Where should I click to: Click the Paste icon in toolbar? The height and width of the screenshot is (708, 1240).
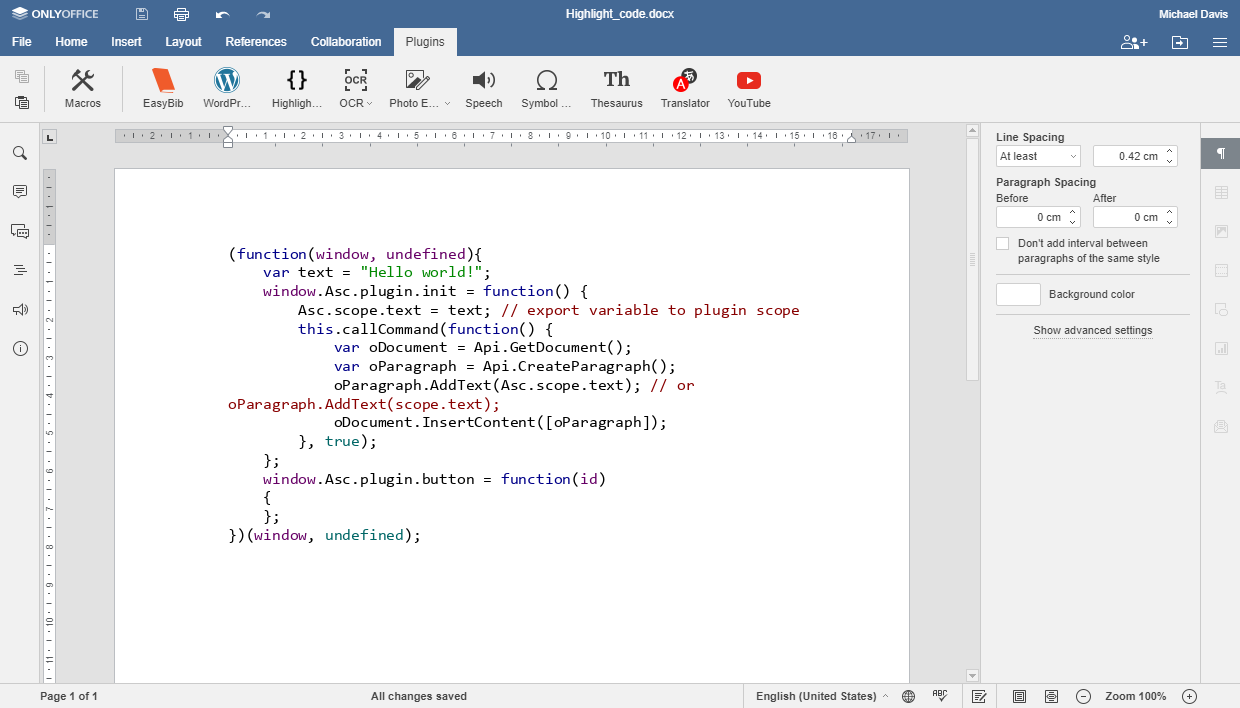(22, 102)
